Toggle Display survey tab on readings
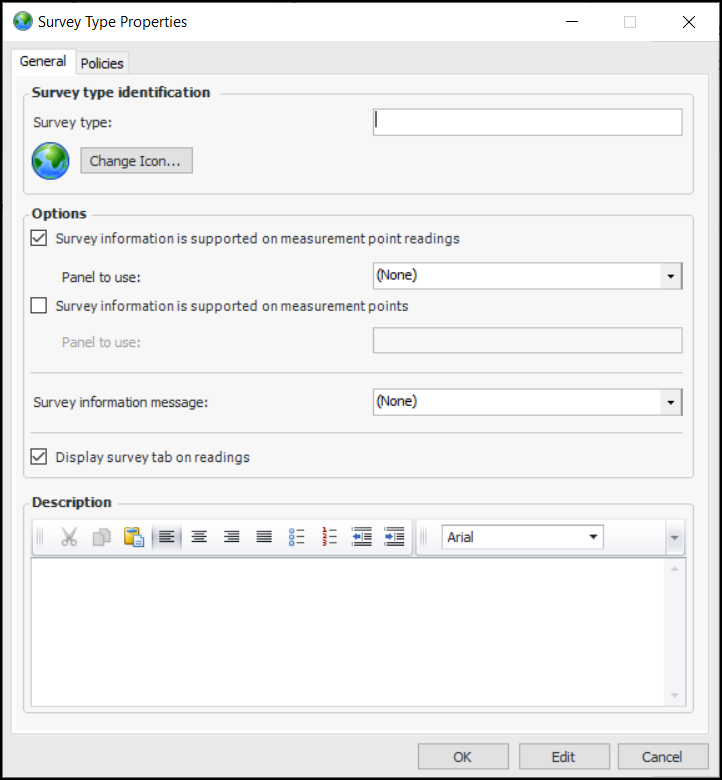The height and width of the screenshot is (780, 722). (39, 456)
